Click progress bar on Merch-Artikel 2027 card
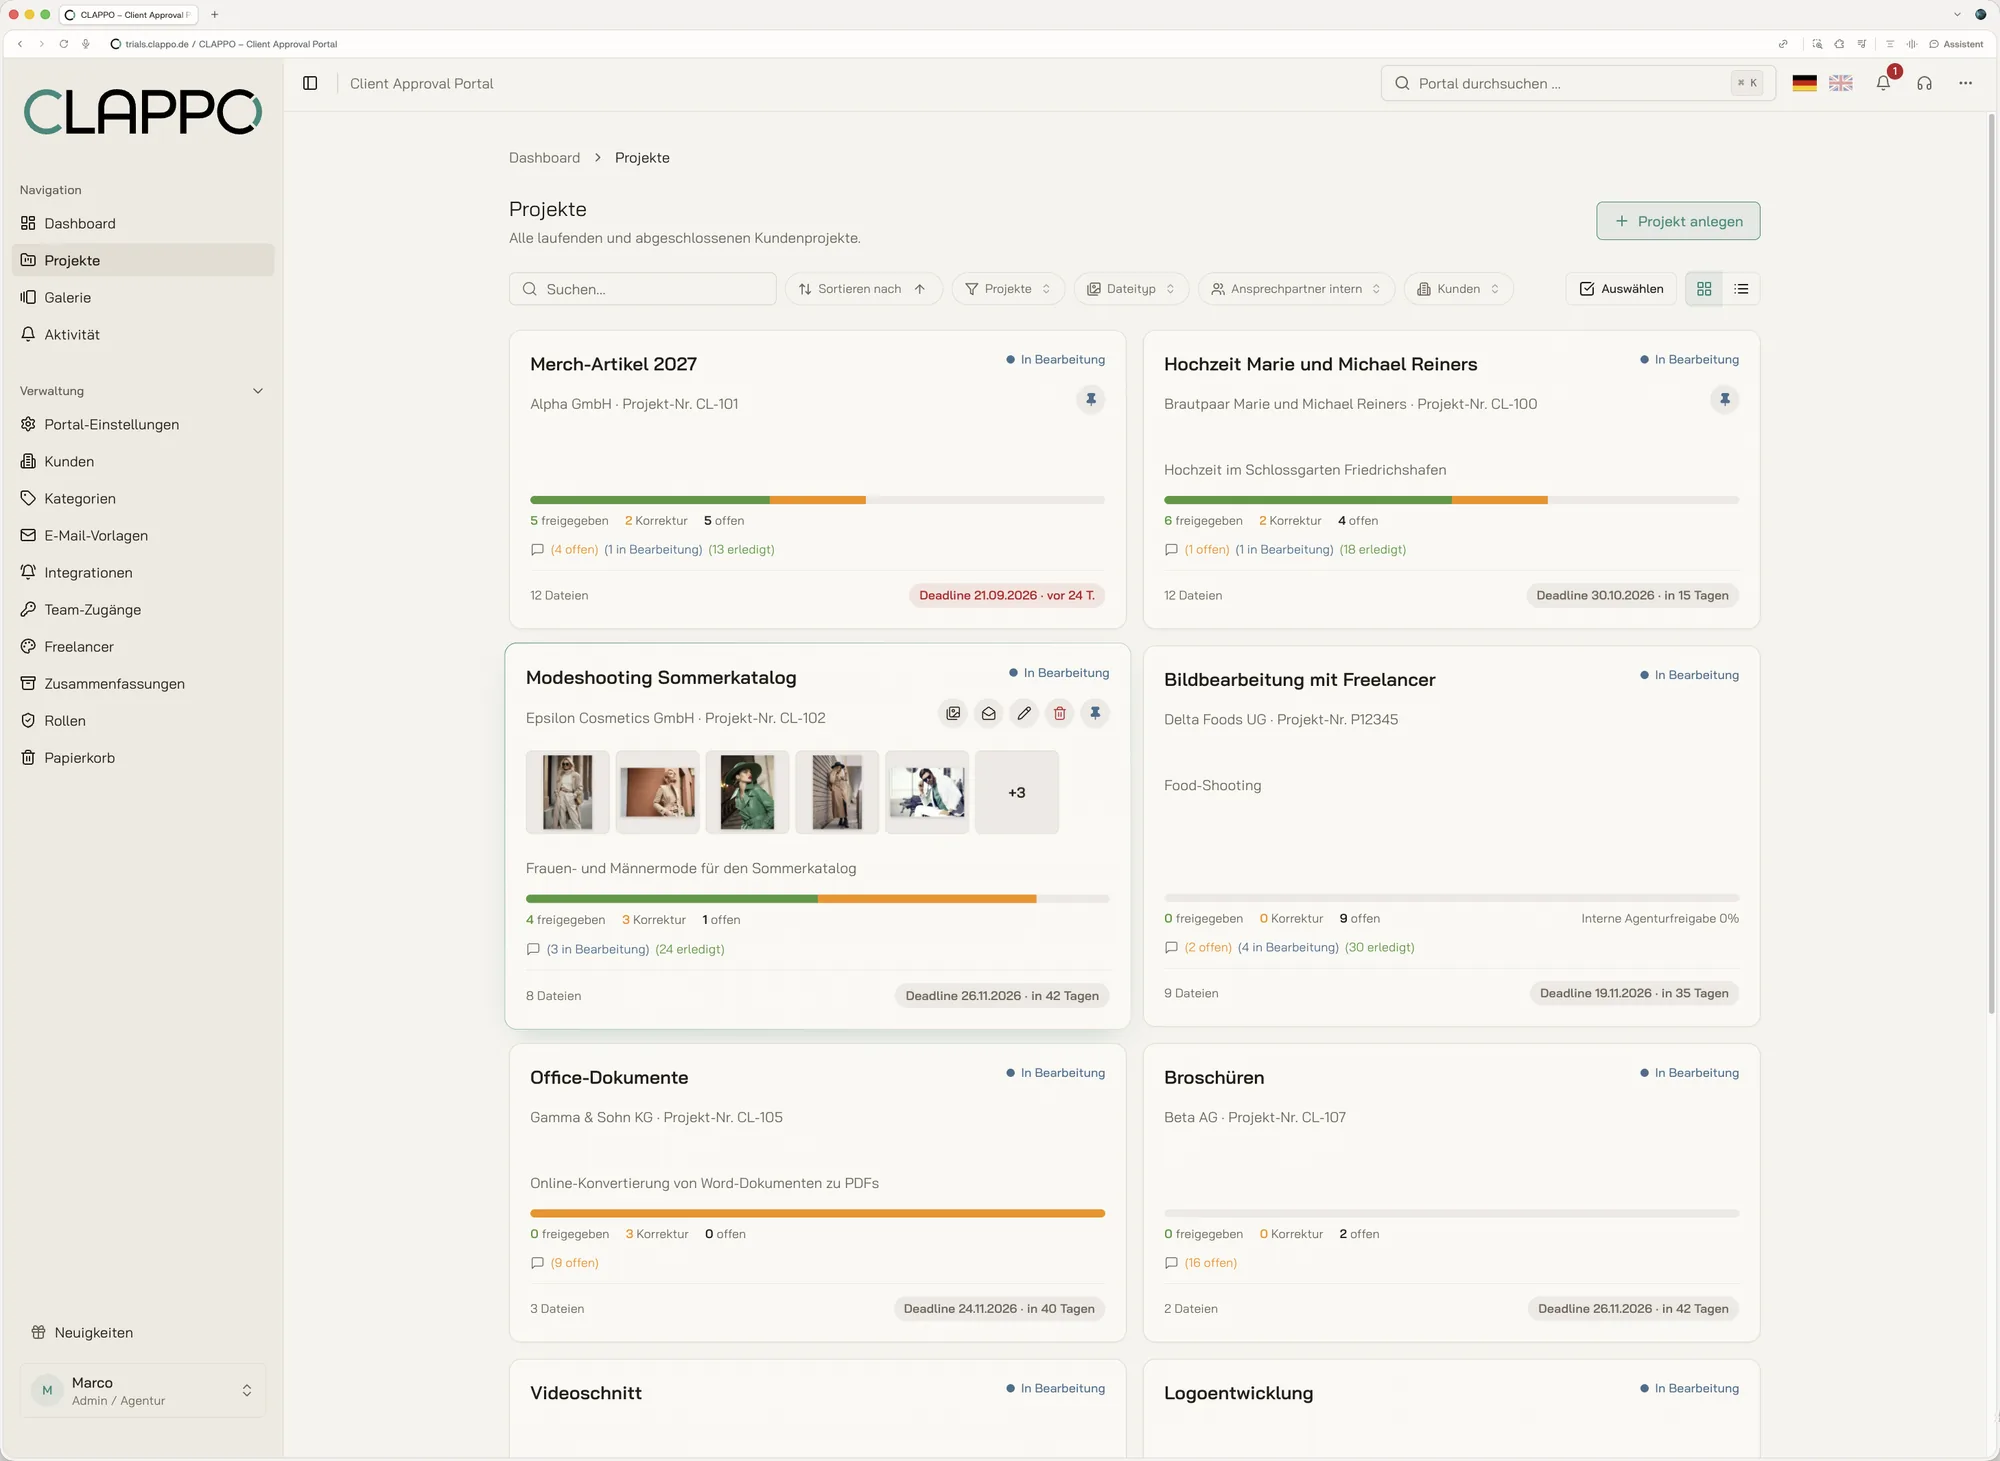2000x1461 pixels. (817, 500)
